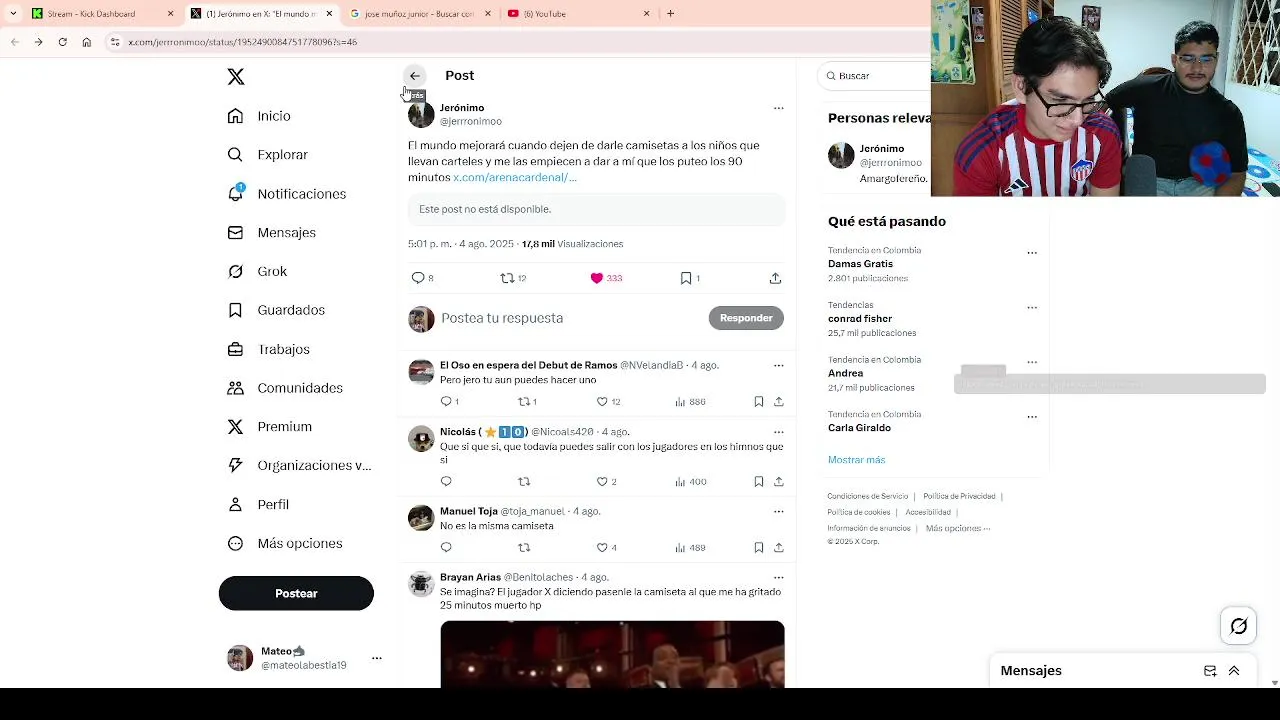The image size is (1280, 720).
Task: Click Mostrar más under trends
Action: click(x=856, y=460)
